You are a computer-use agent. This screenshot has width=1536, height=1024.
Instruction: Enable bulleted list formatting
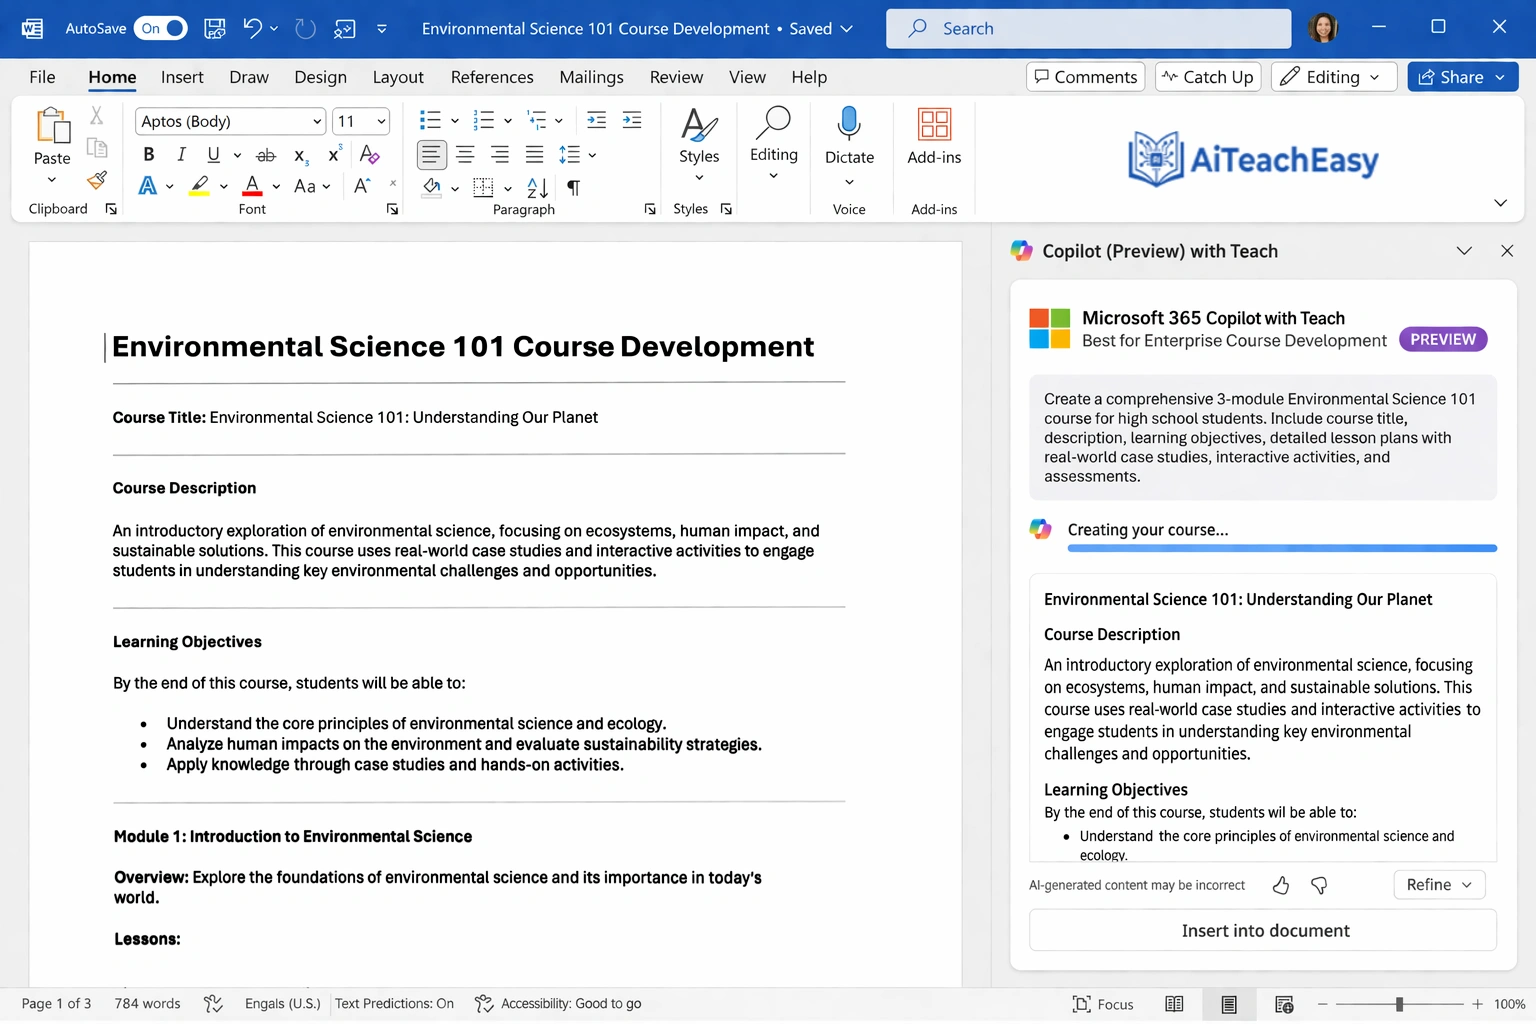pyautogui.click(x=431, y=120)
